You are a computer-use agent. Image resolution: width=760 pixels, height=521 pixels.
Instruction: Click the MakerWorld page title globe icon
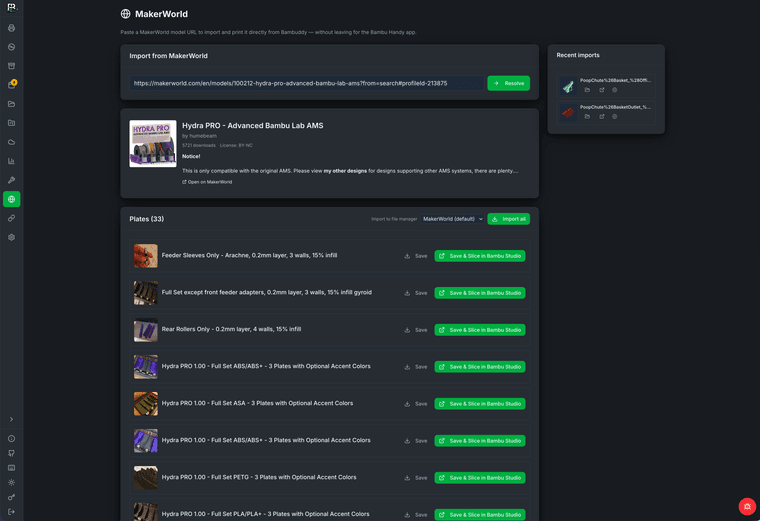point(126,14)
